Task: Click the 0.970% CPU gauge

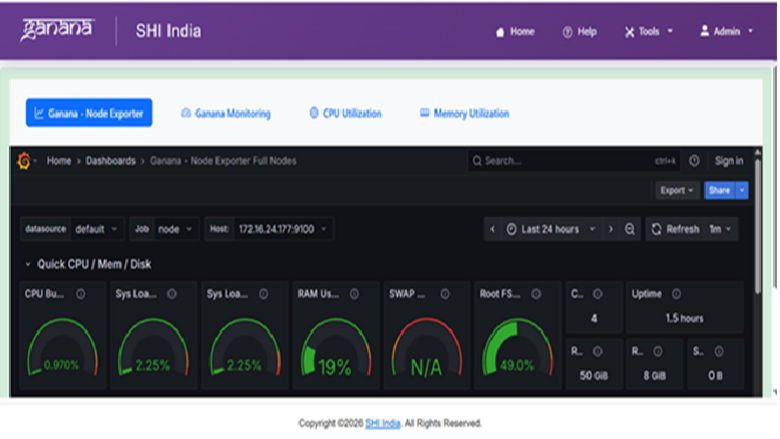Action: coord(62,348)
